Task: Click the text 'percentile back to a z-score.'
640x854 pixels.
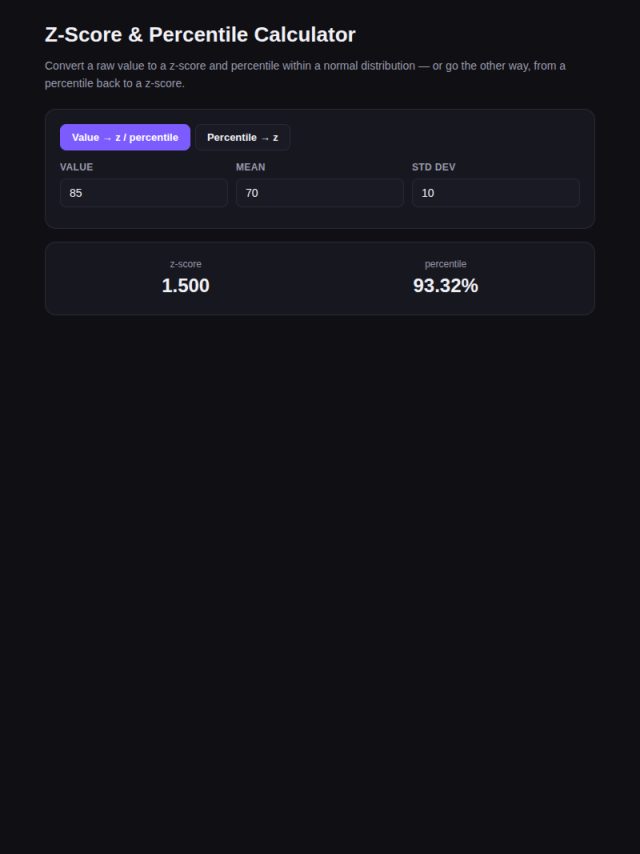Action: pos(114,83)
